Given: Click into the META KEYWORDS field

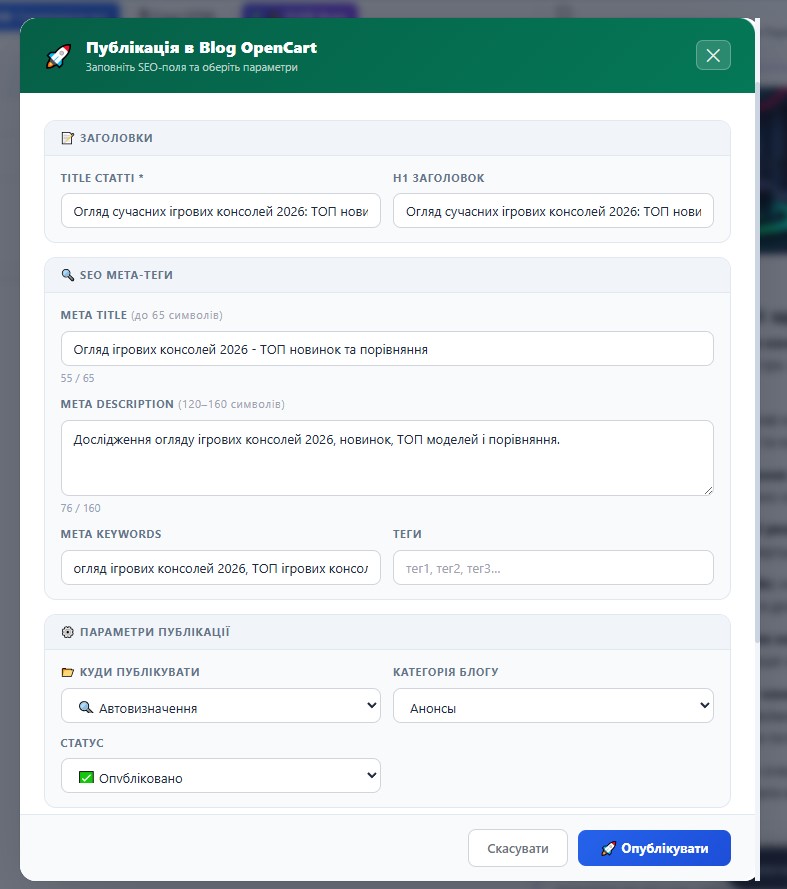Looking at the screenshot, I should pyautogui.click(x=221, y=567).
